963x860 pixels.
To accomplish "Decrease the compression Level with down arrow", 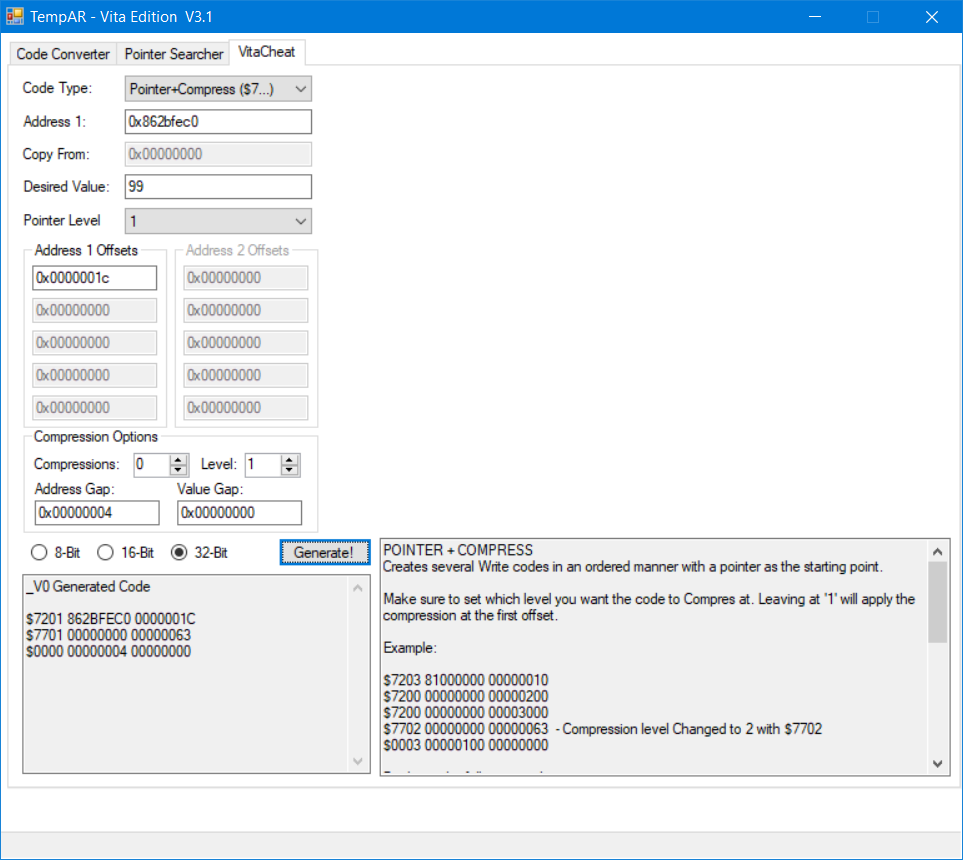I will pyautogui.click(x=289, y=470).
